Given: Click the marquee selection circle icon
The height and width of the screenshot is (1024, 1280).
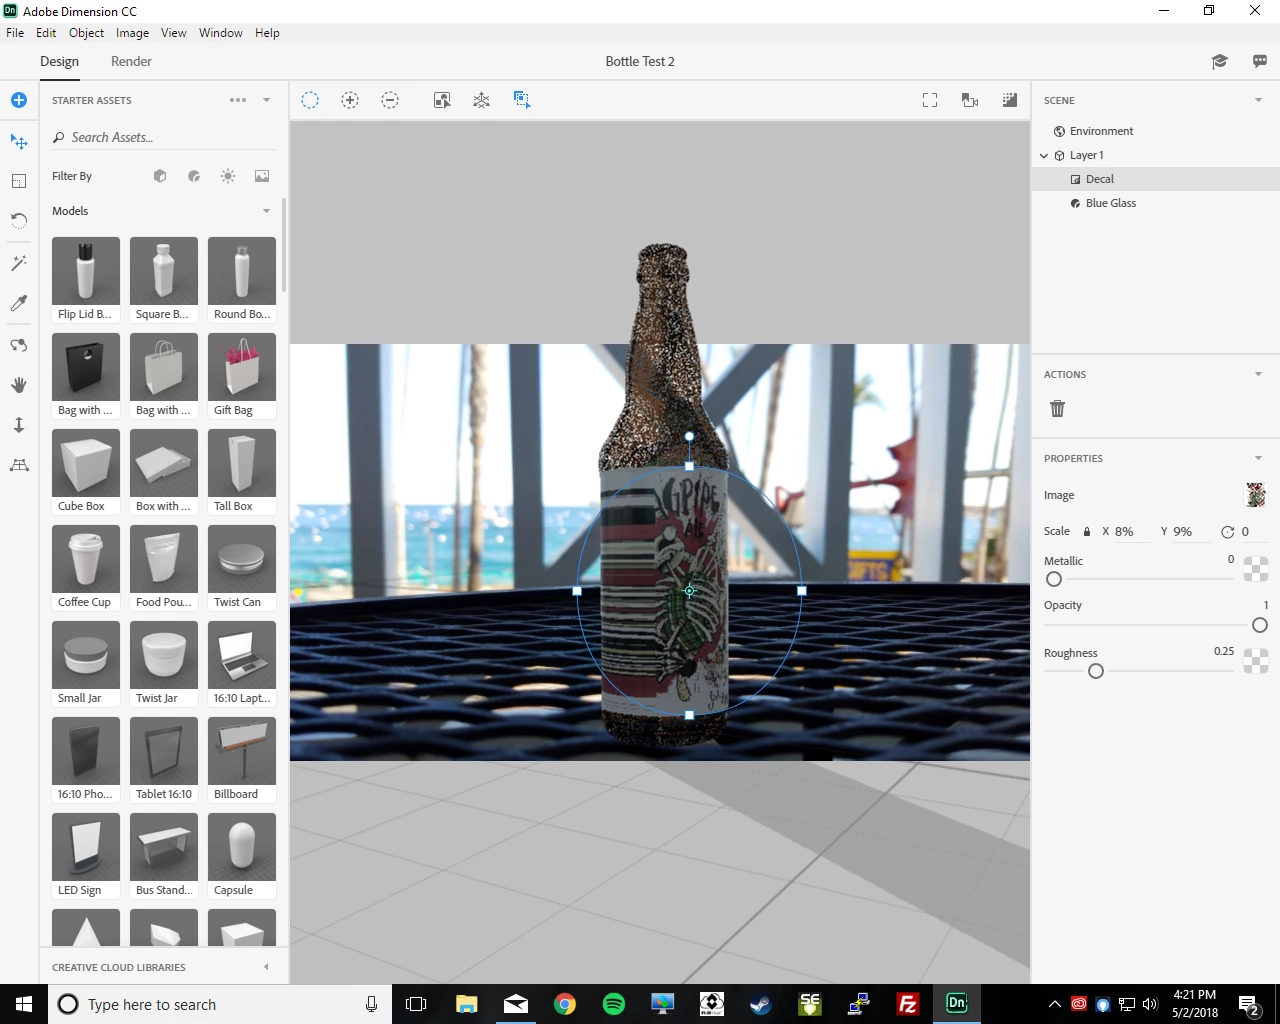Looking at the screenshot, I should 310,100.
